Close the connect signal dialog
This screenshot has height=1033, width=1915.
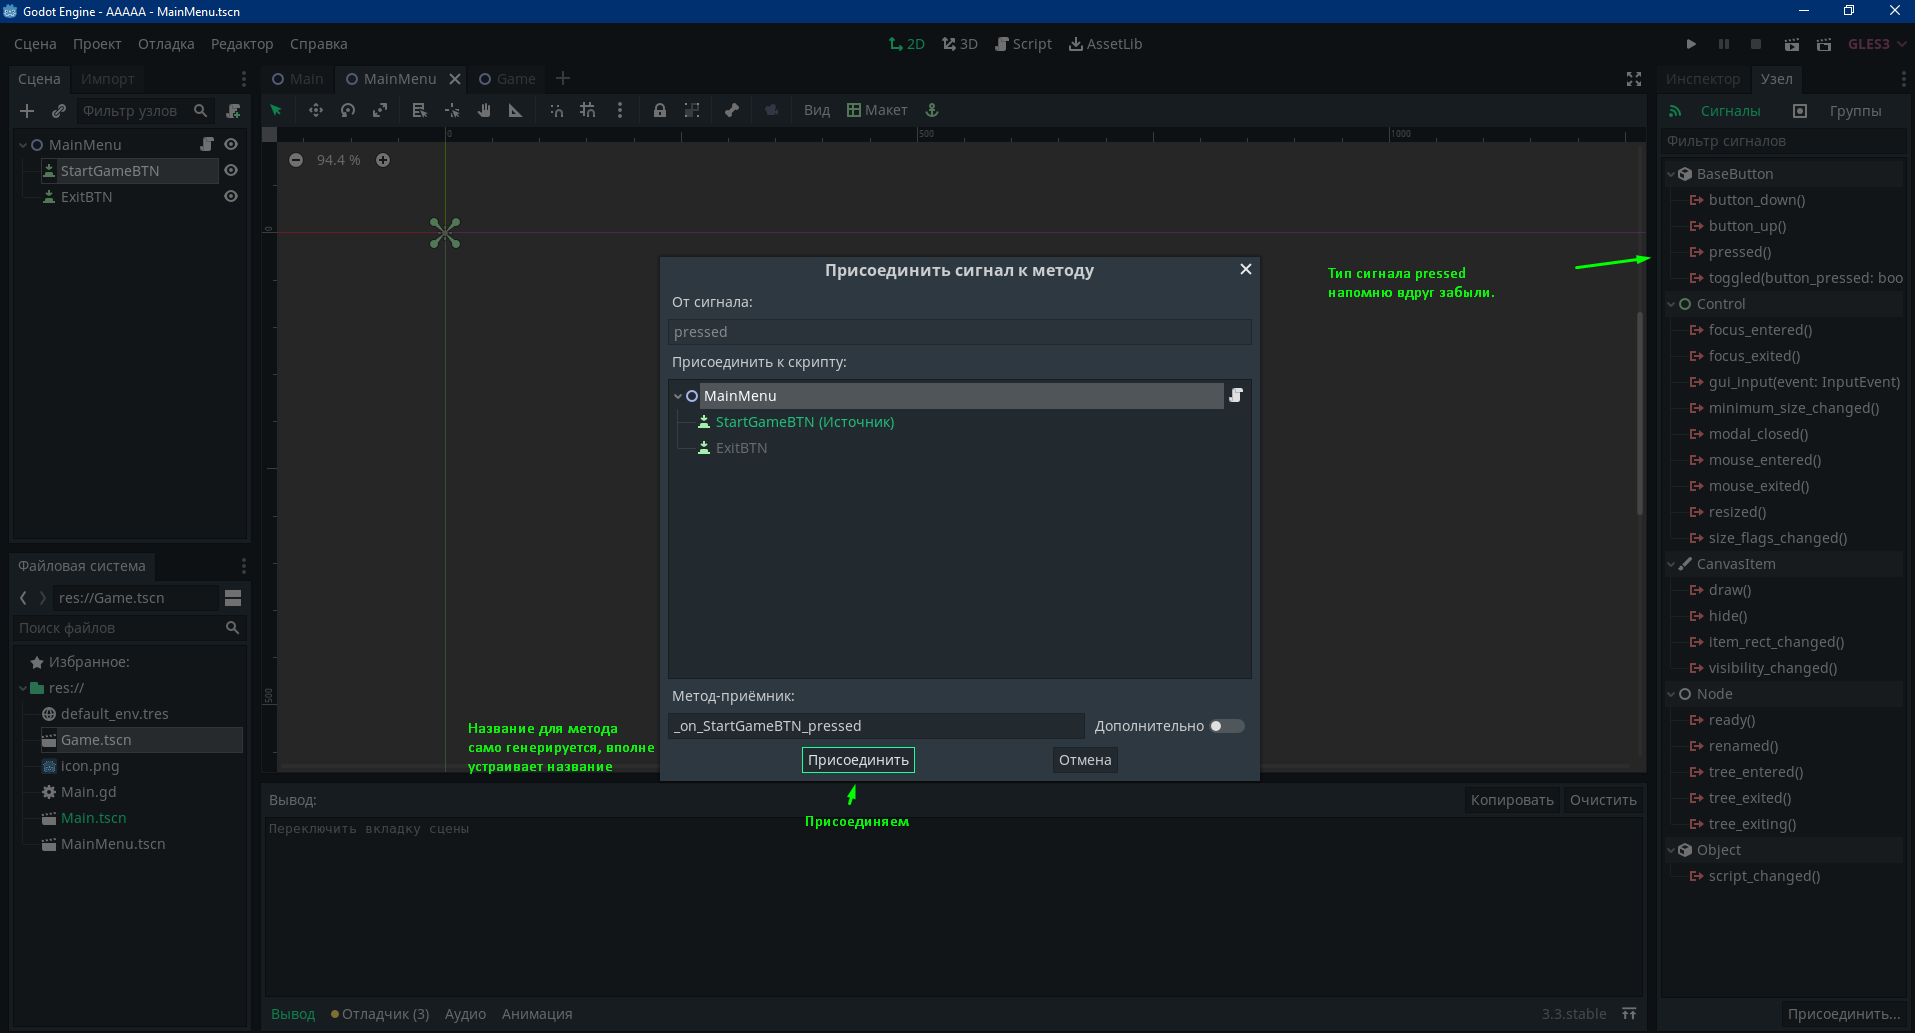1246,269
